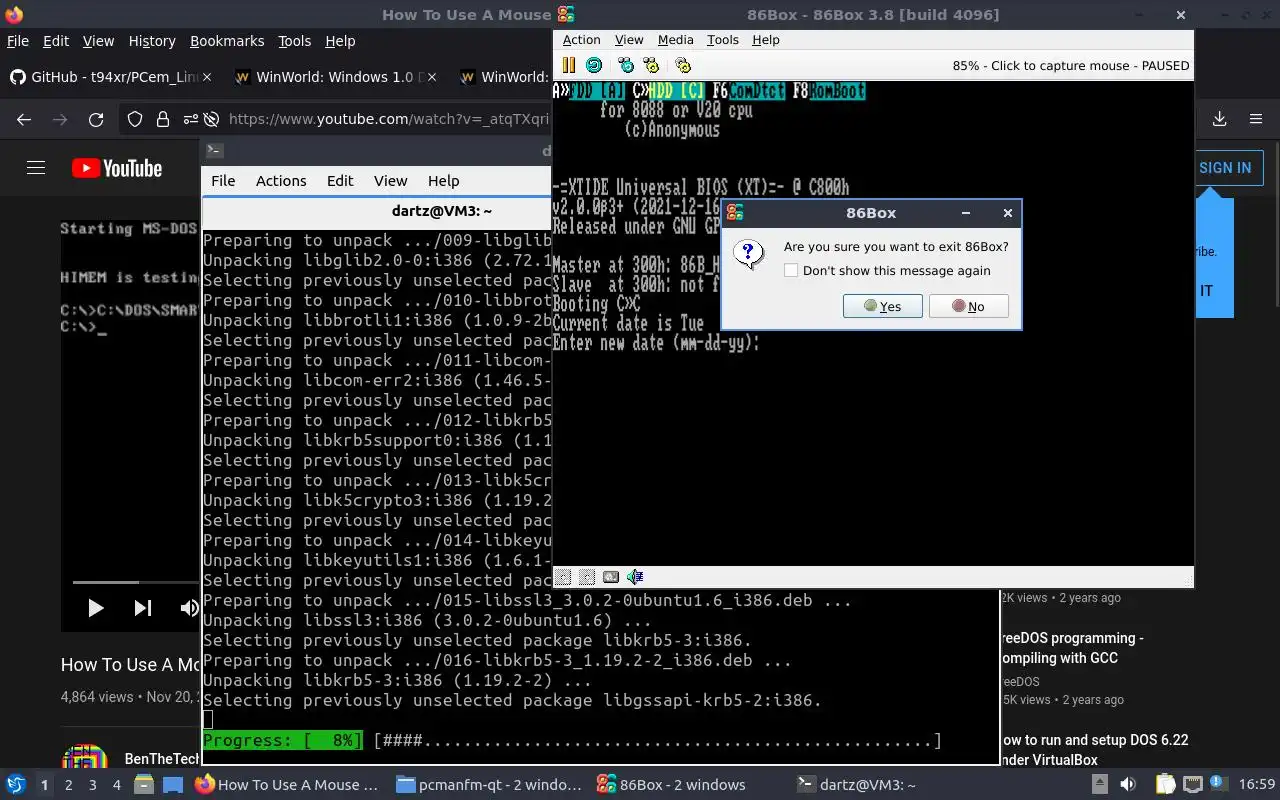1280x800 pixels.
Task: Switch to GitHub t94xr/PCem tab
Action: [x=111, y=77]
